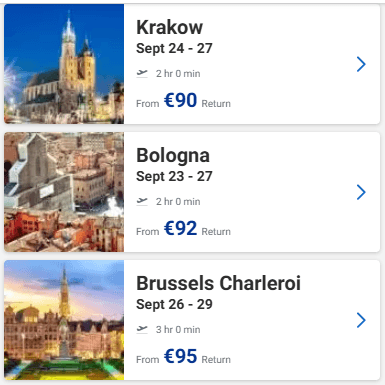Click the Sept 23 - 27 dates

(x=174, y=177)
